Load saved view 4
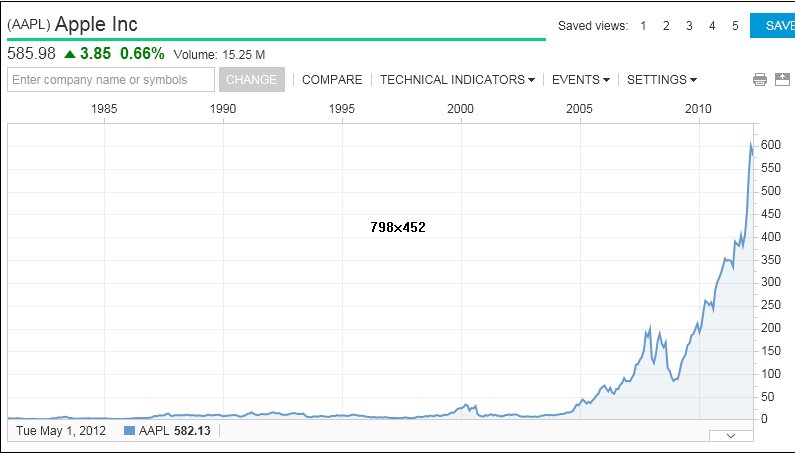The height and width of the screenshot is (453, 795). tap(712, 26)
